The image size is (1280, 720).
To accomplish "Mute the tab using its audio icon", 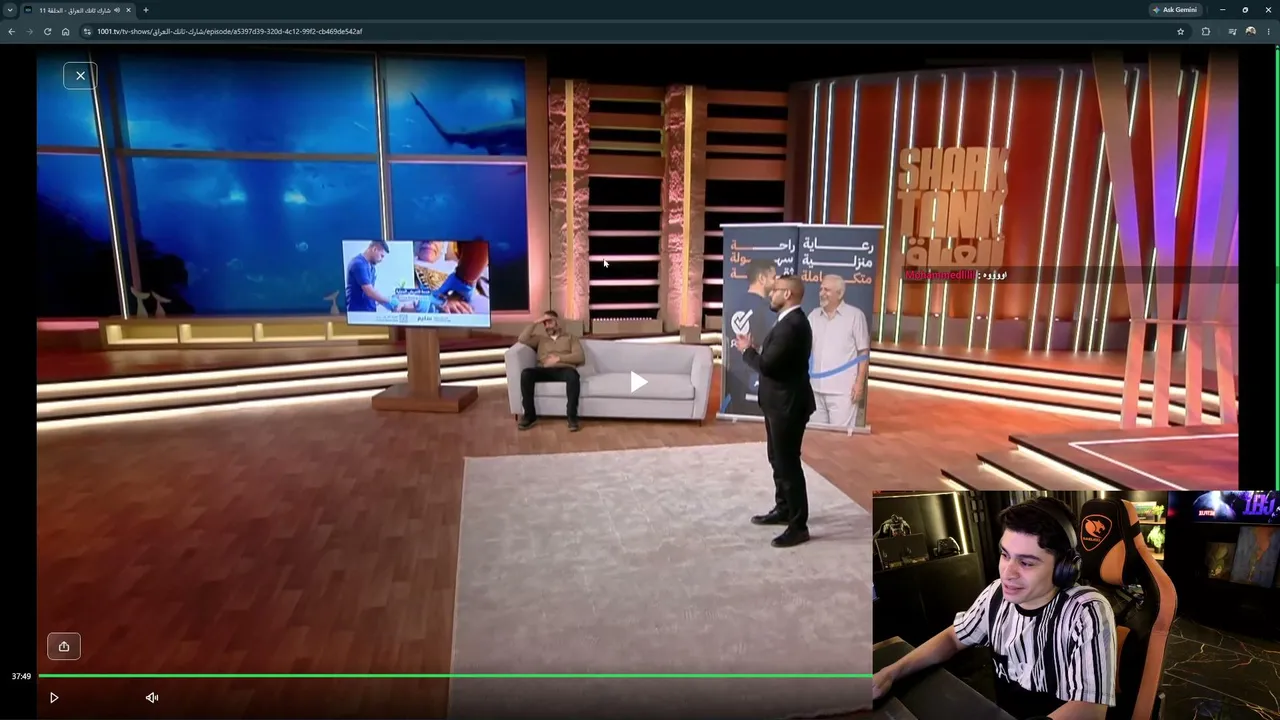I will point(117,10).
